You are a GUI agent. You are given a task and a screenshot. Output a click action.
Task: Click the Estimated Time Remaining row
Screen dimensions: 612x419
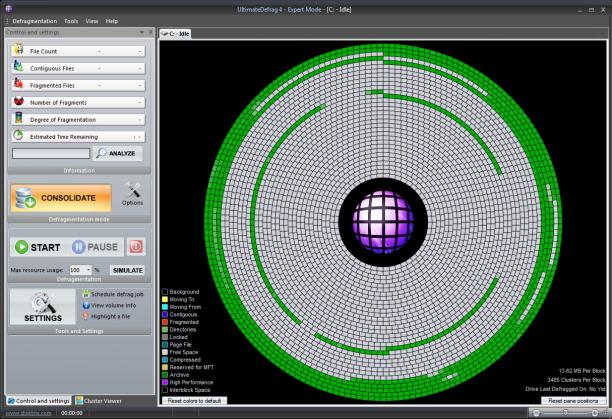(x=78, y=137)
